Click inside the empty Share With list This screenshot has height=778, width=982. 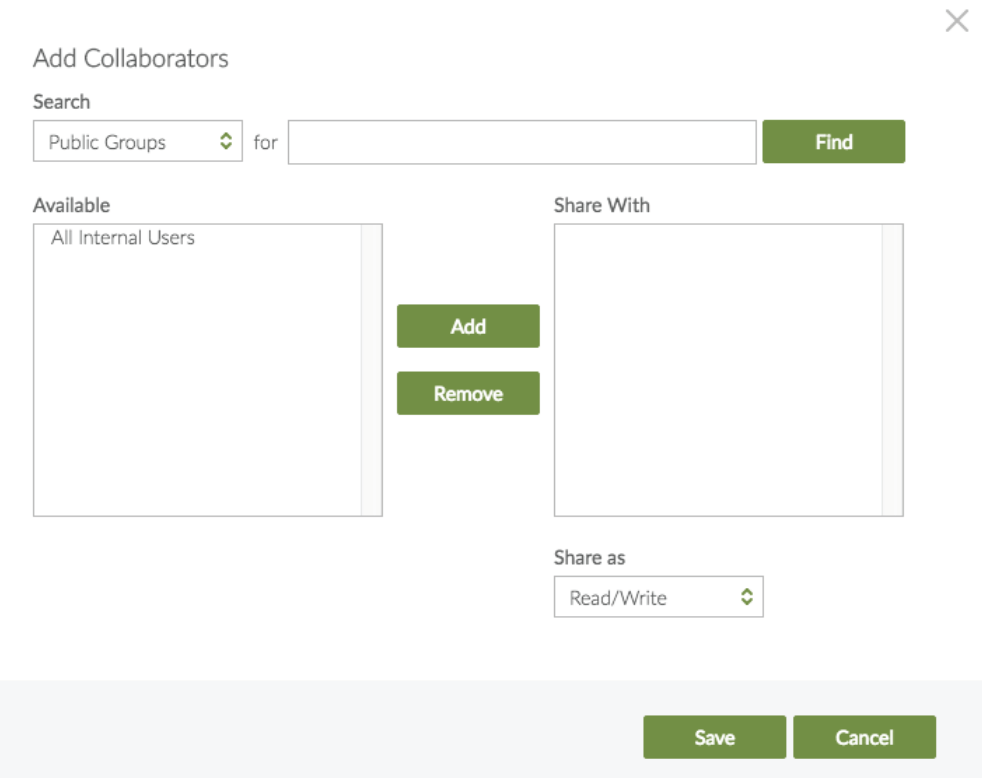click(717, 369)
